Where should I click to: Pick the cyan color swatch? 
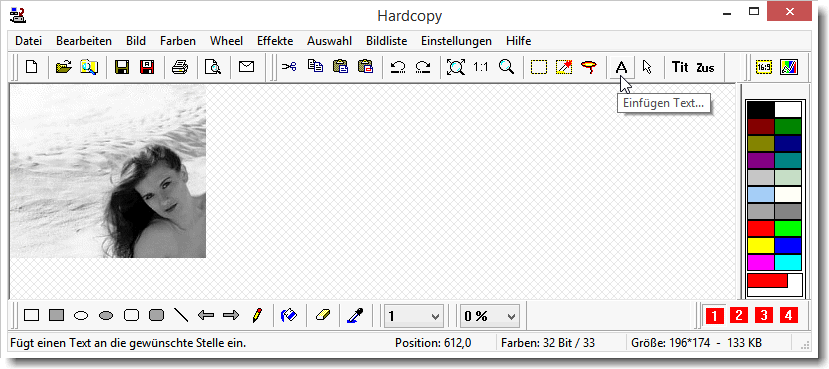pos(788,262)
